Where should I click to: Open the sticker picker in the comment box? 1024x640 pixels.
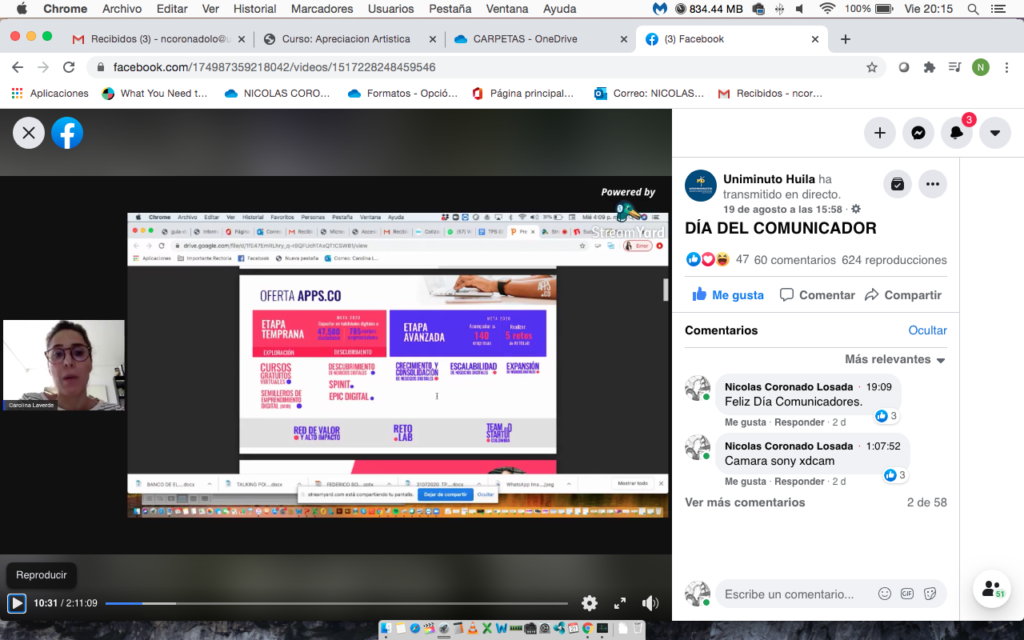point(930,594)
